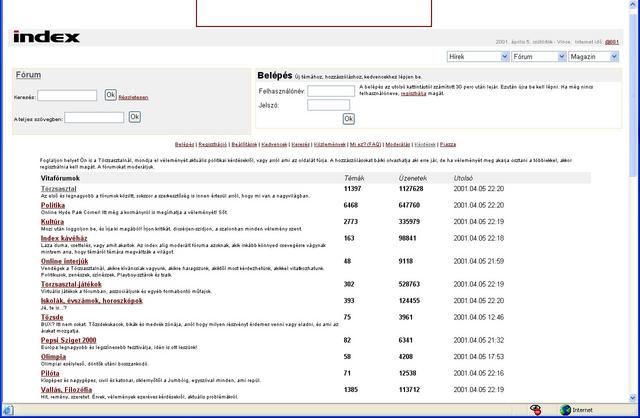Click the scrollbar down arrow
Viewport: 640px width, 418px height.
(633, 398)
